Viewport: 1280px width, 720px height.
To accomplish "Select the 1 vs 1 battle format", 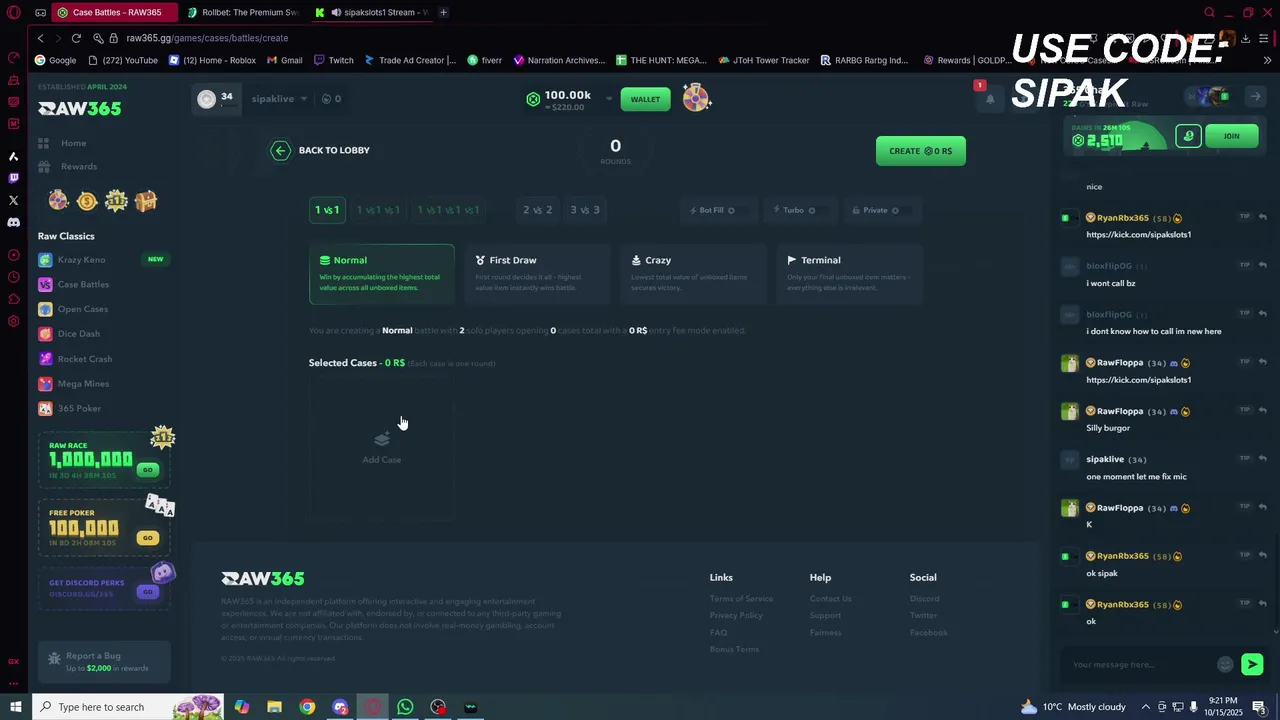I will point(327,210).
